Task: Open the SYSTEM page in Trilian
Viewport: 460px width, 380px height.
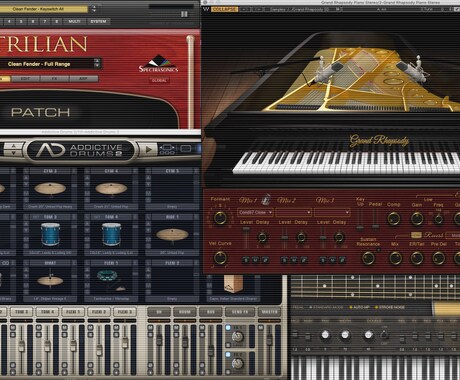Action: coord(98,22)
